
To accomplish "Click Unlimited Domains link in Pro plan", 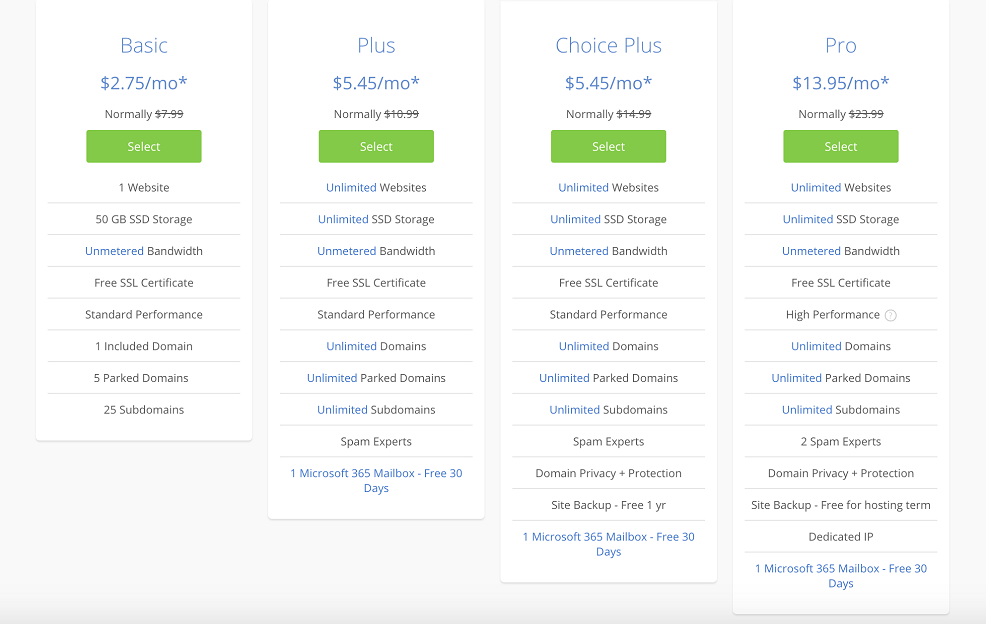I will click(816, 346).
